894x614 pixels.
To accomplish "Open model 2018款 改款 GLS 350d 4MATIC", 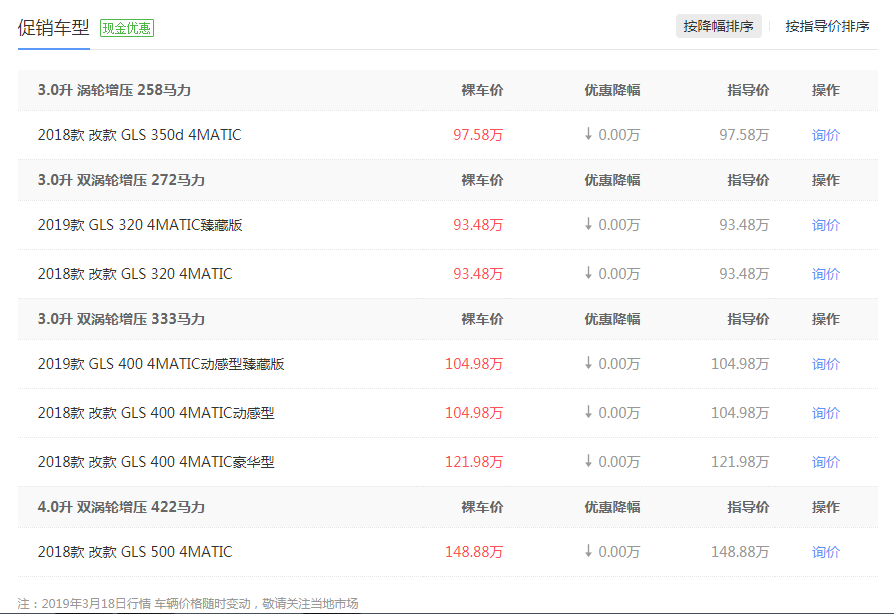I will 140,135.
